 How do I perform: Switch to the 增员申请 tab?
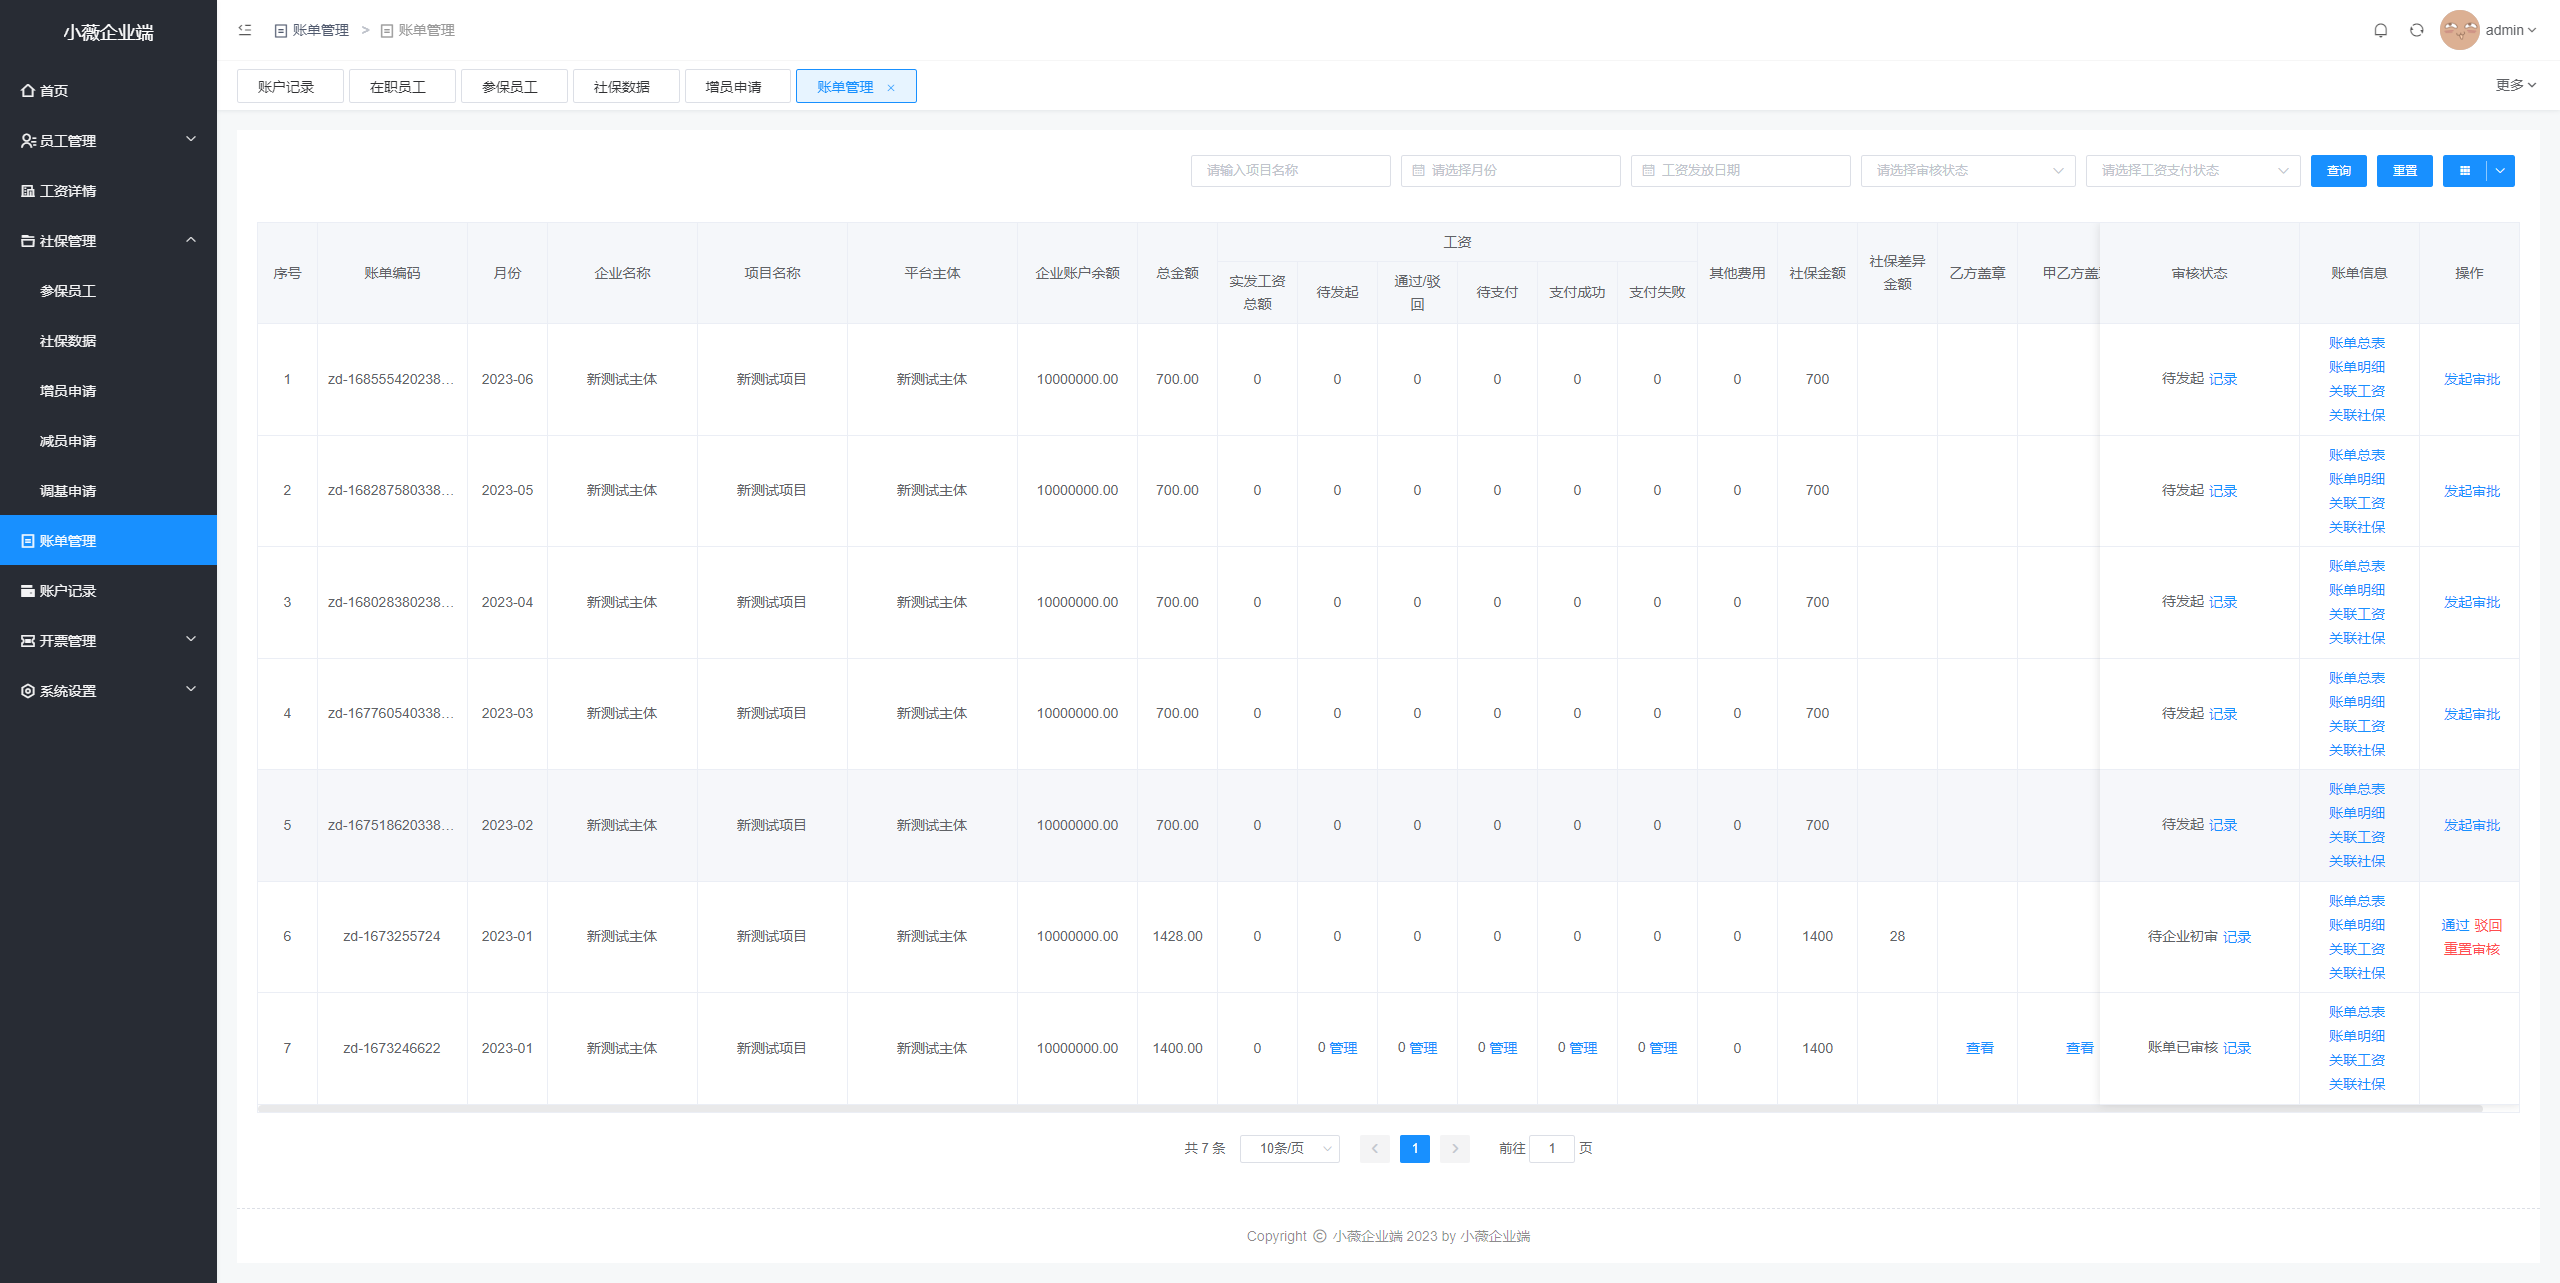tap(738, 87)
